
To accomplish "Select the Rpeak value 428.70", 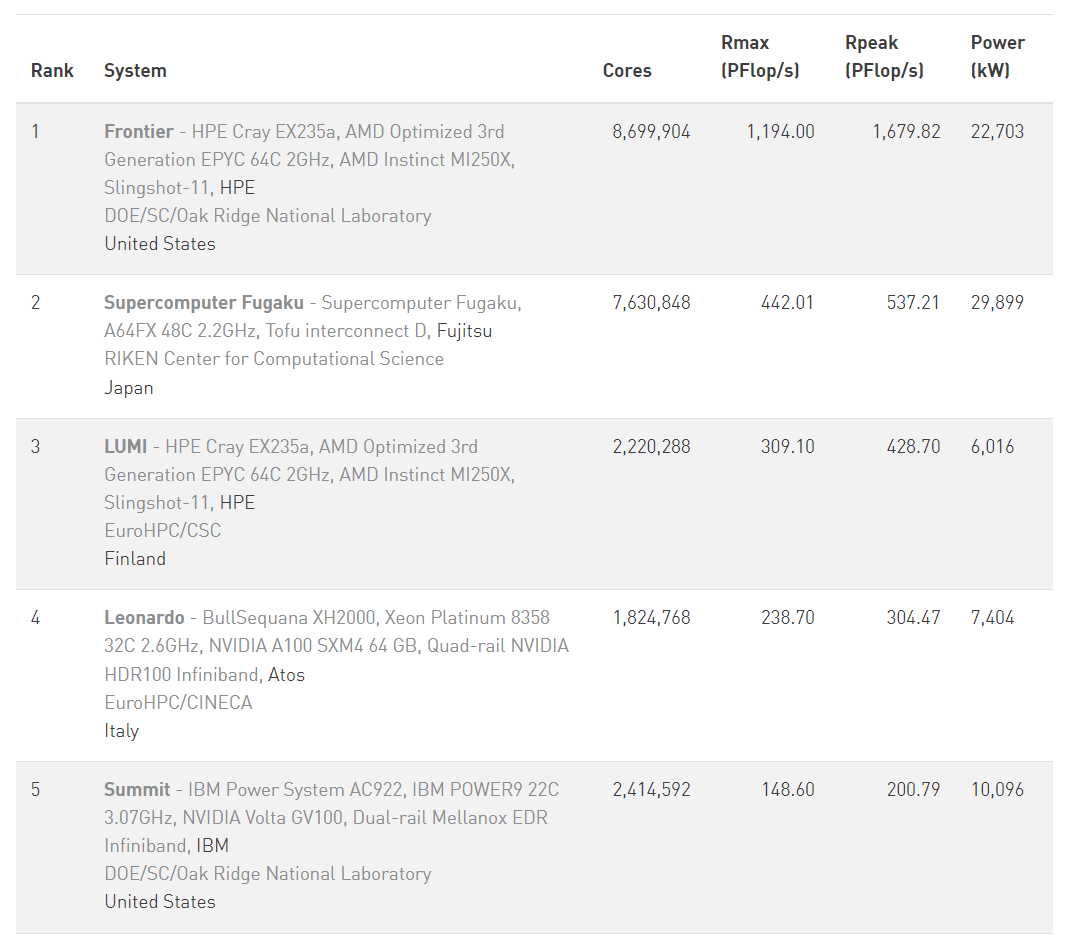I will 912,446.
